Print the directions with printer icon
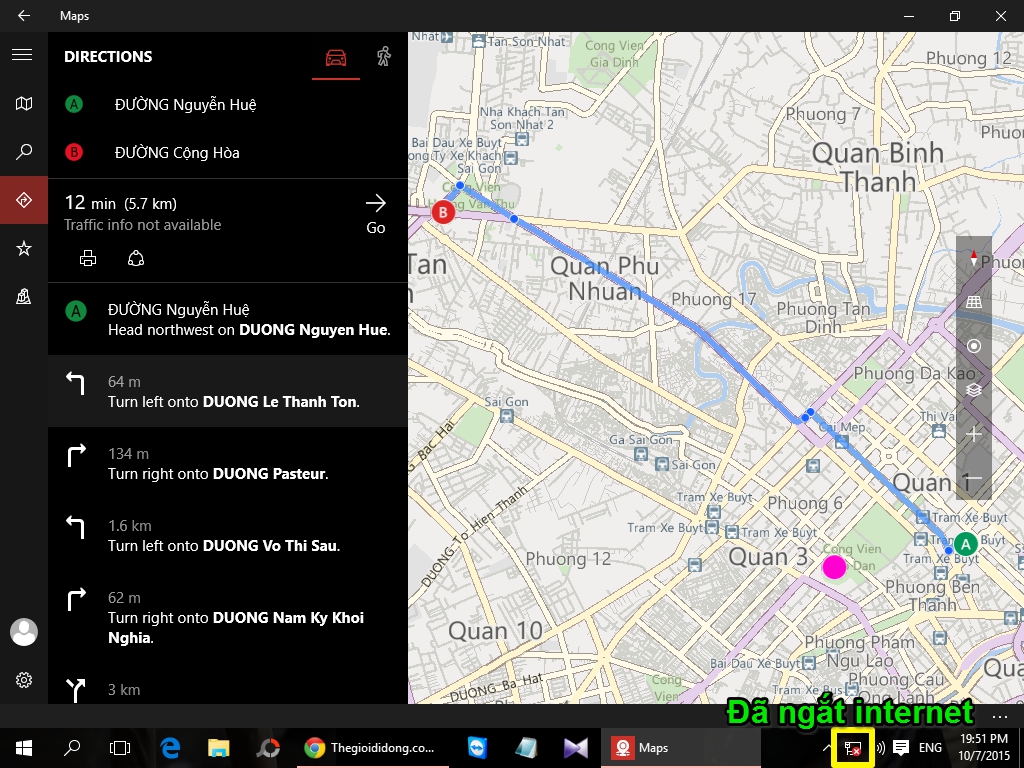The height and width of the screenshot is (768, 1024). 88,259
